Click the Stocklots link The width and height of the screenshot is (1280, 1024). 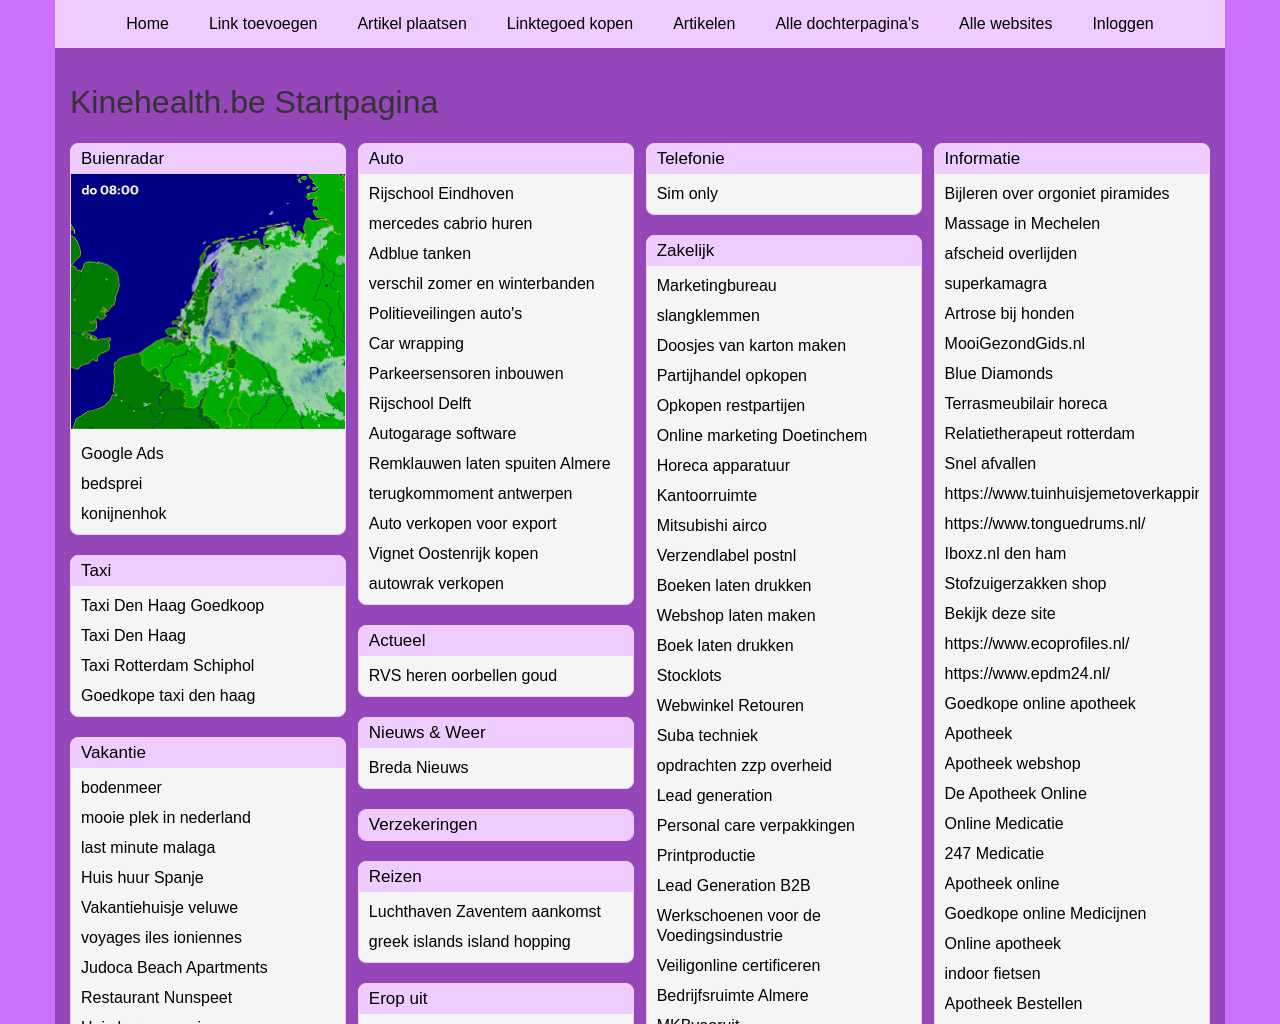689,676
